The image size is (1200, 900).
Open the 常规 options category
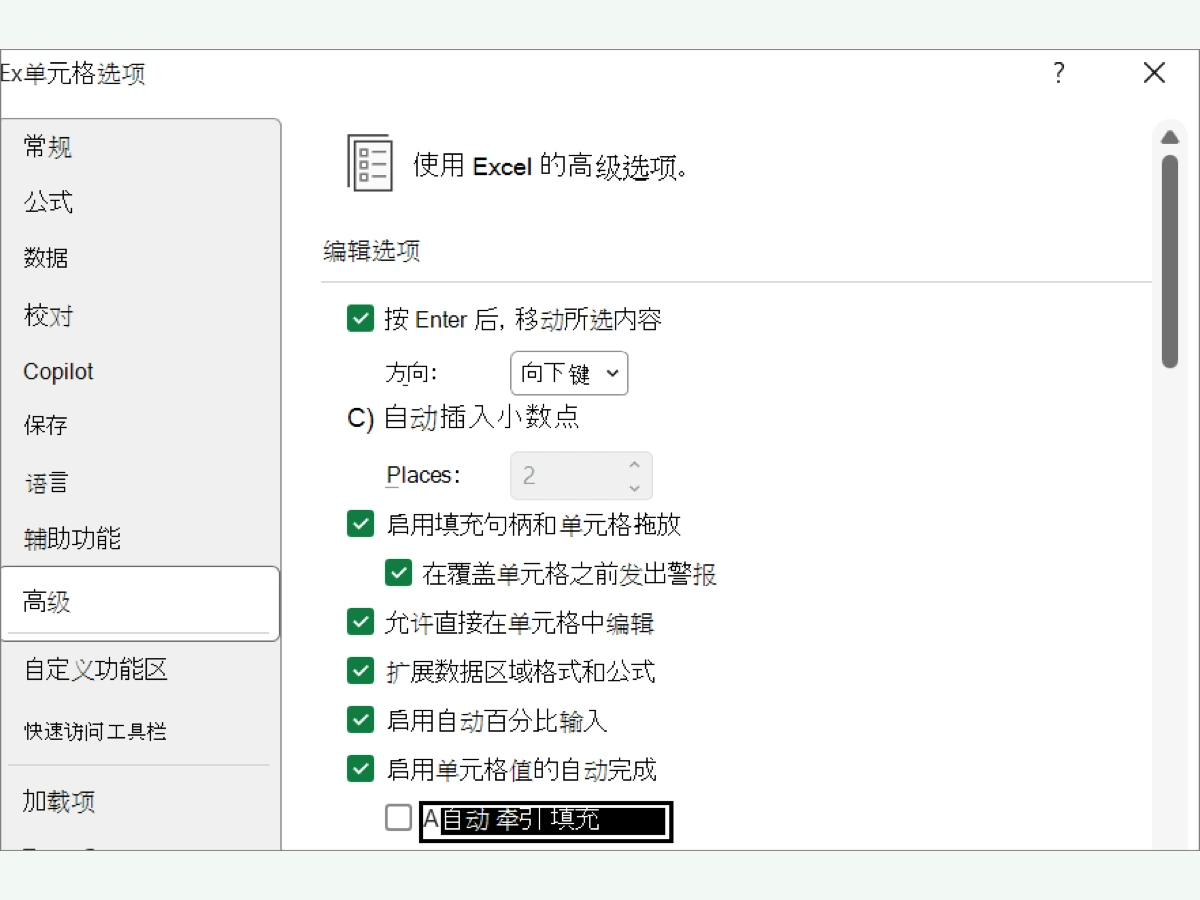pyautogui.click(x=140, y=148)
